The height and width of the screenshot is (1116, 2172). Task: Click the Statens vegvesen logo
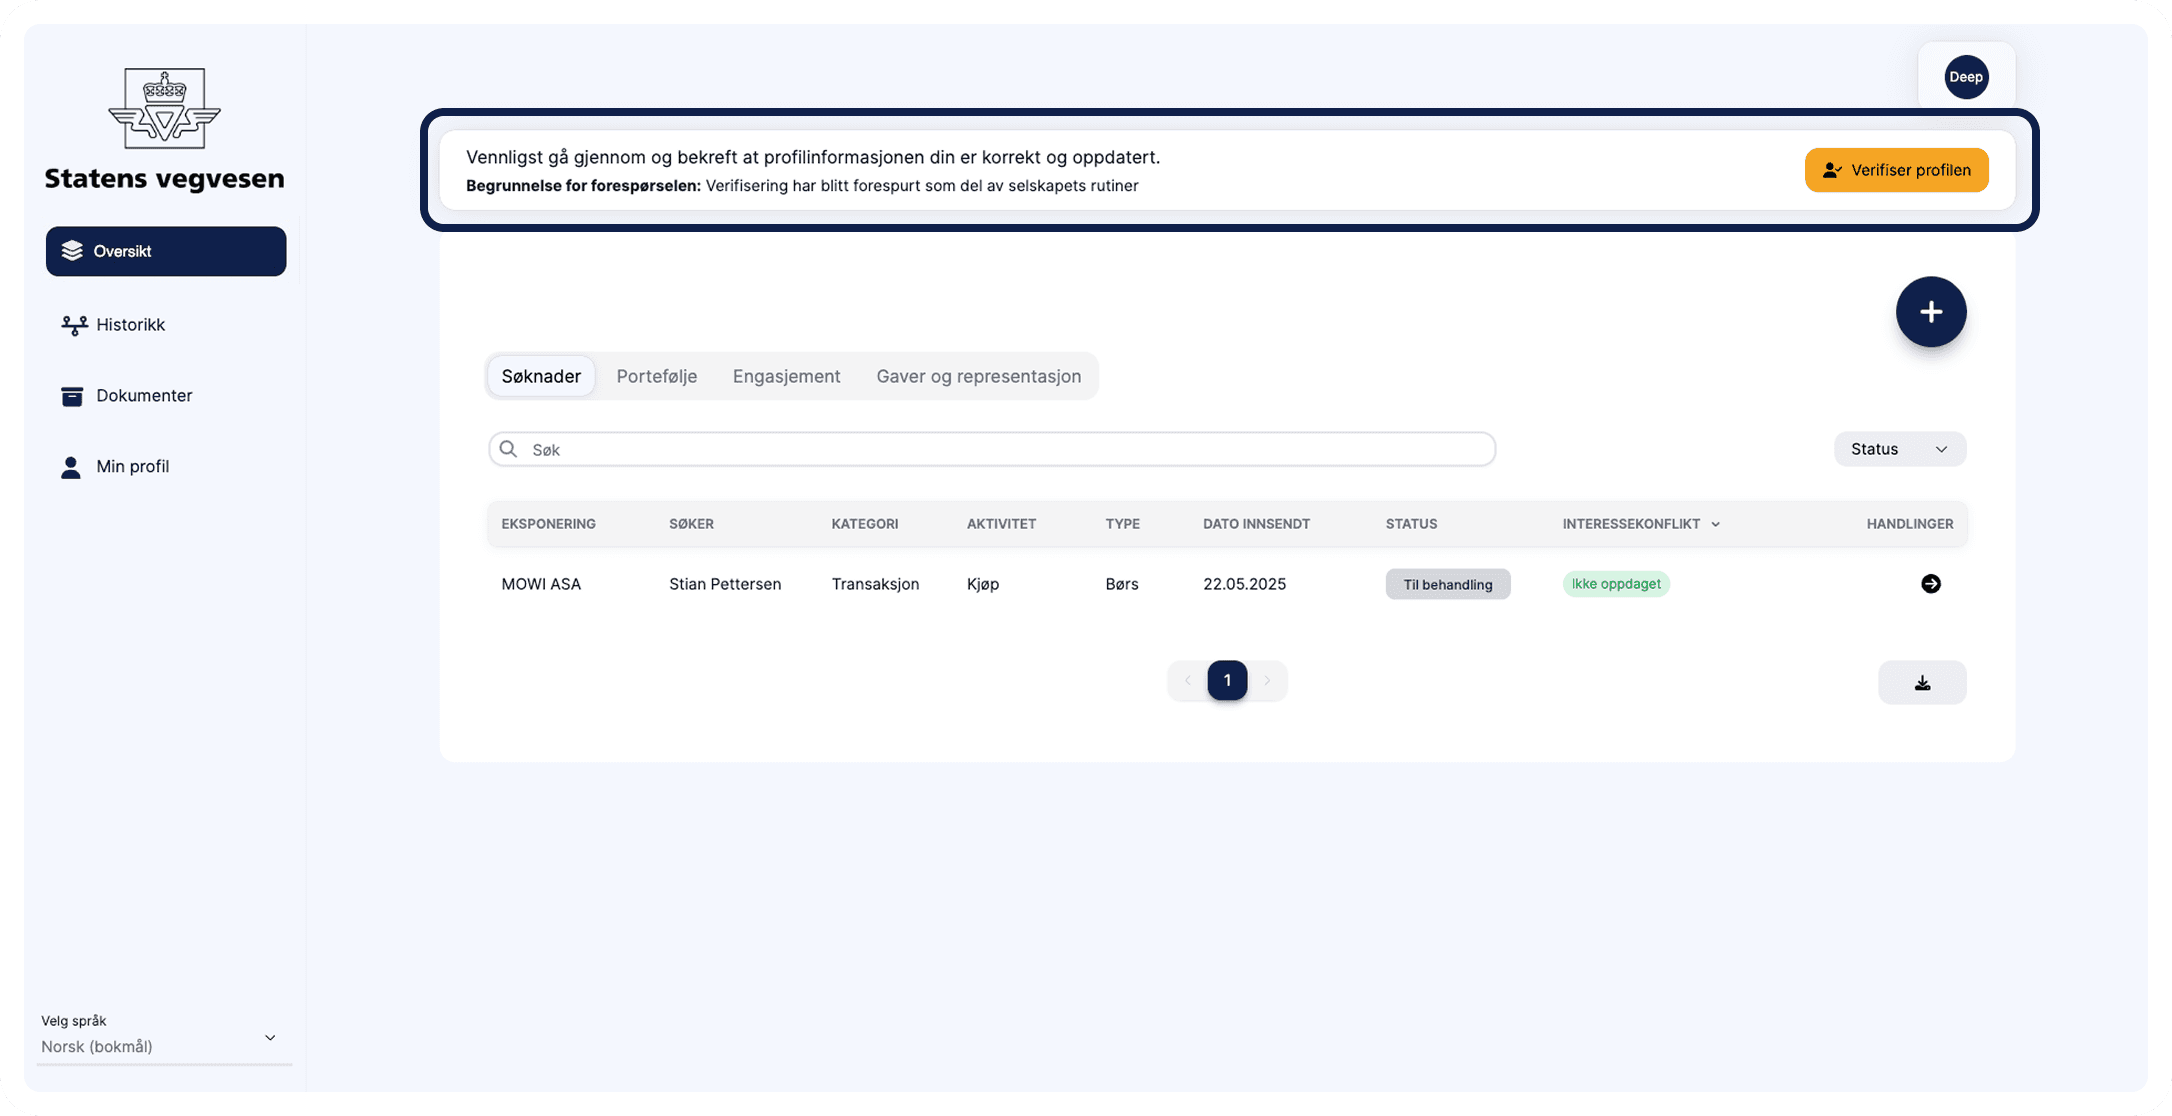click(x=164, y=110)
